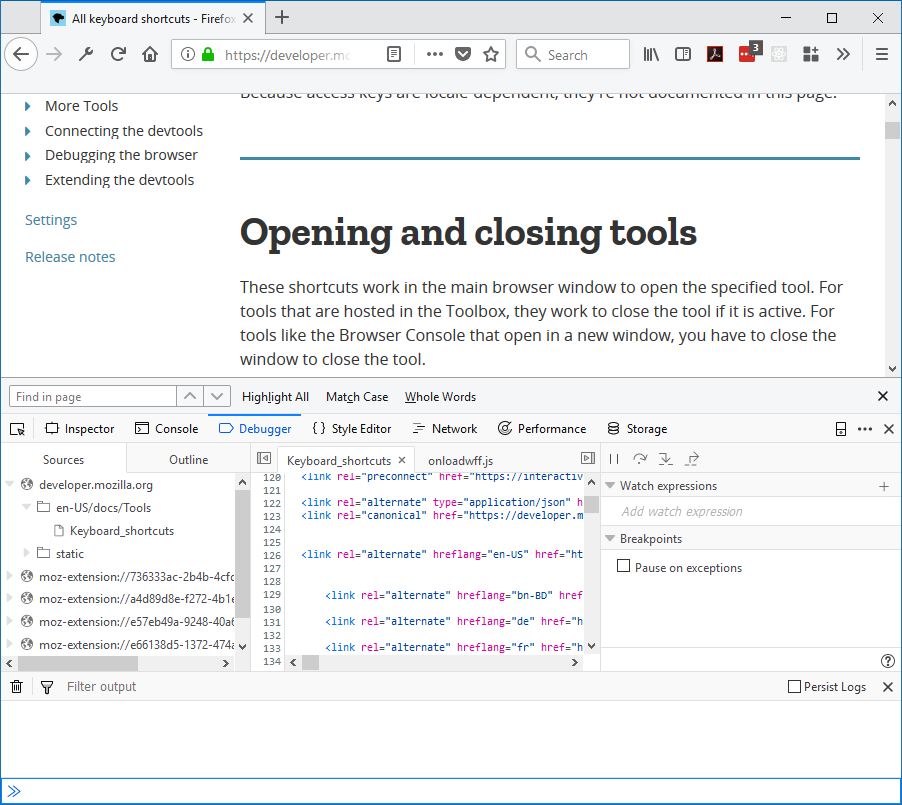902x805 pixels.
Task: Clear console output with trash icon
Action: click(x=17, y=687)
